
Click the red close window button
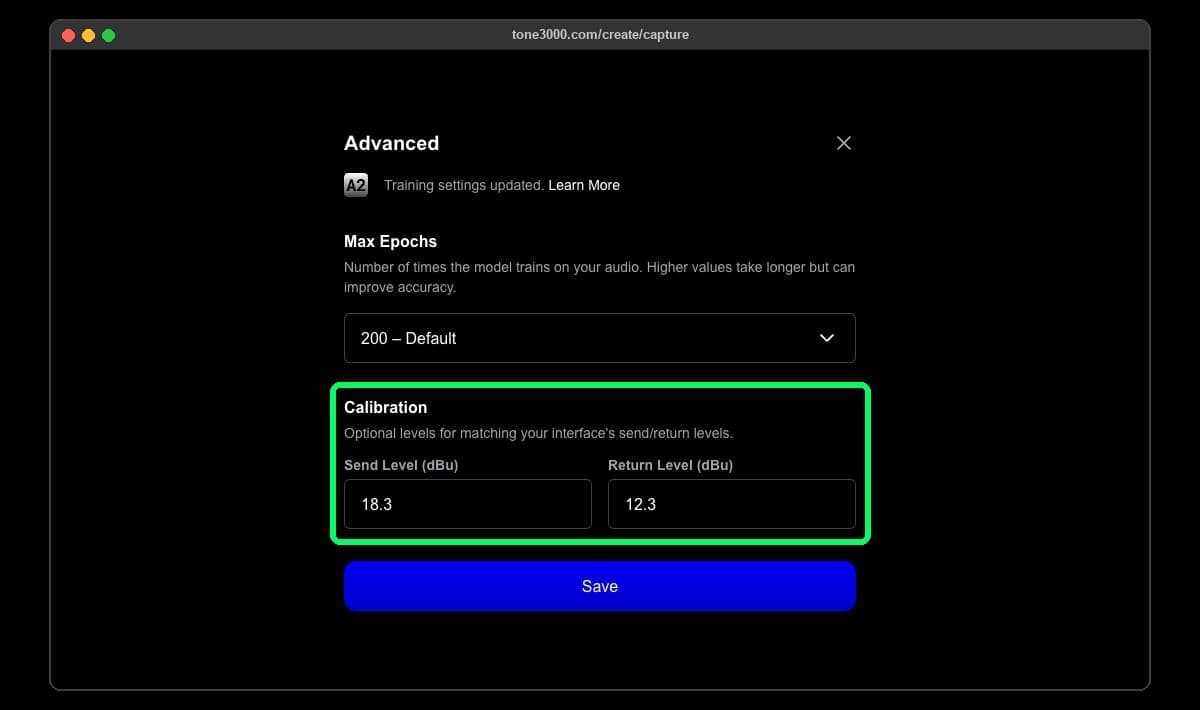69,35
